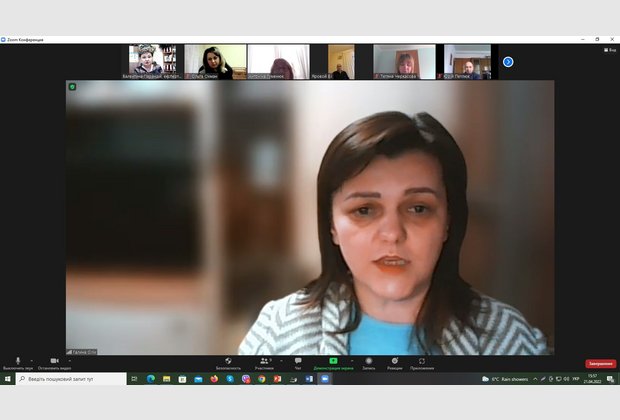Stop video using the camera button

[x=54, y=360]
